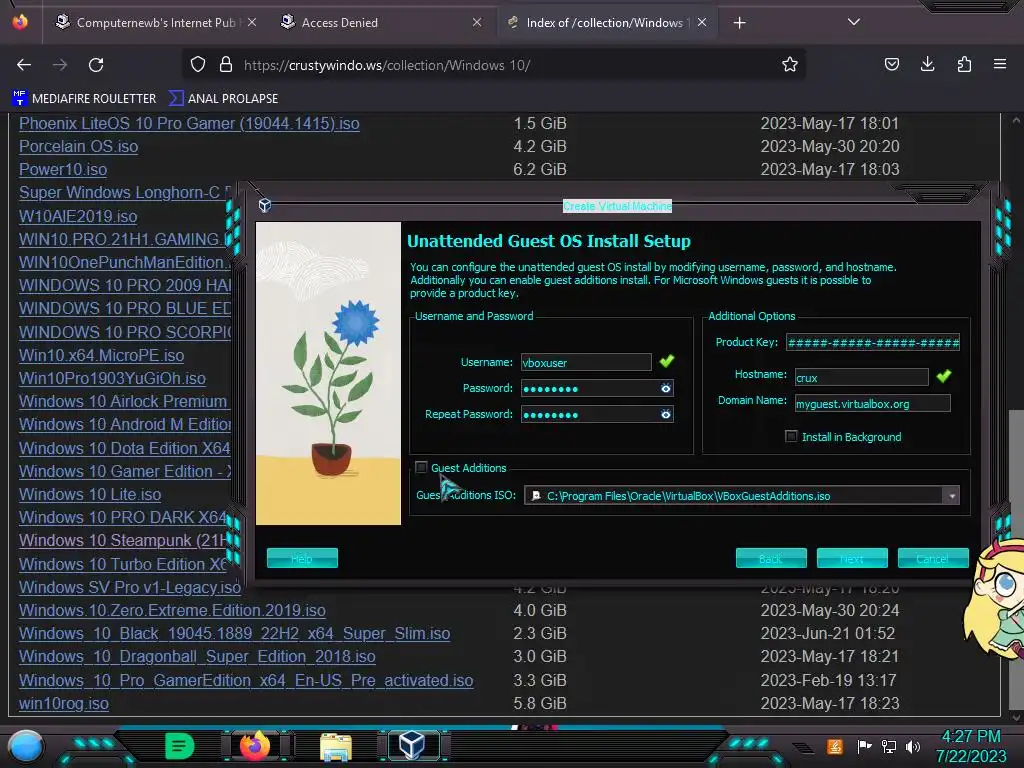This screenshot has width=1024, height=768.
Task: Click the Back button in dialog
Action: pos(771,558)
